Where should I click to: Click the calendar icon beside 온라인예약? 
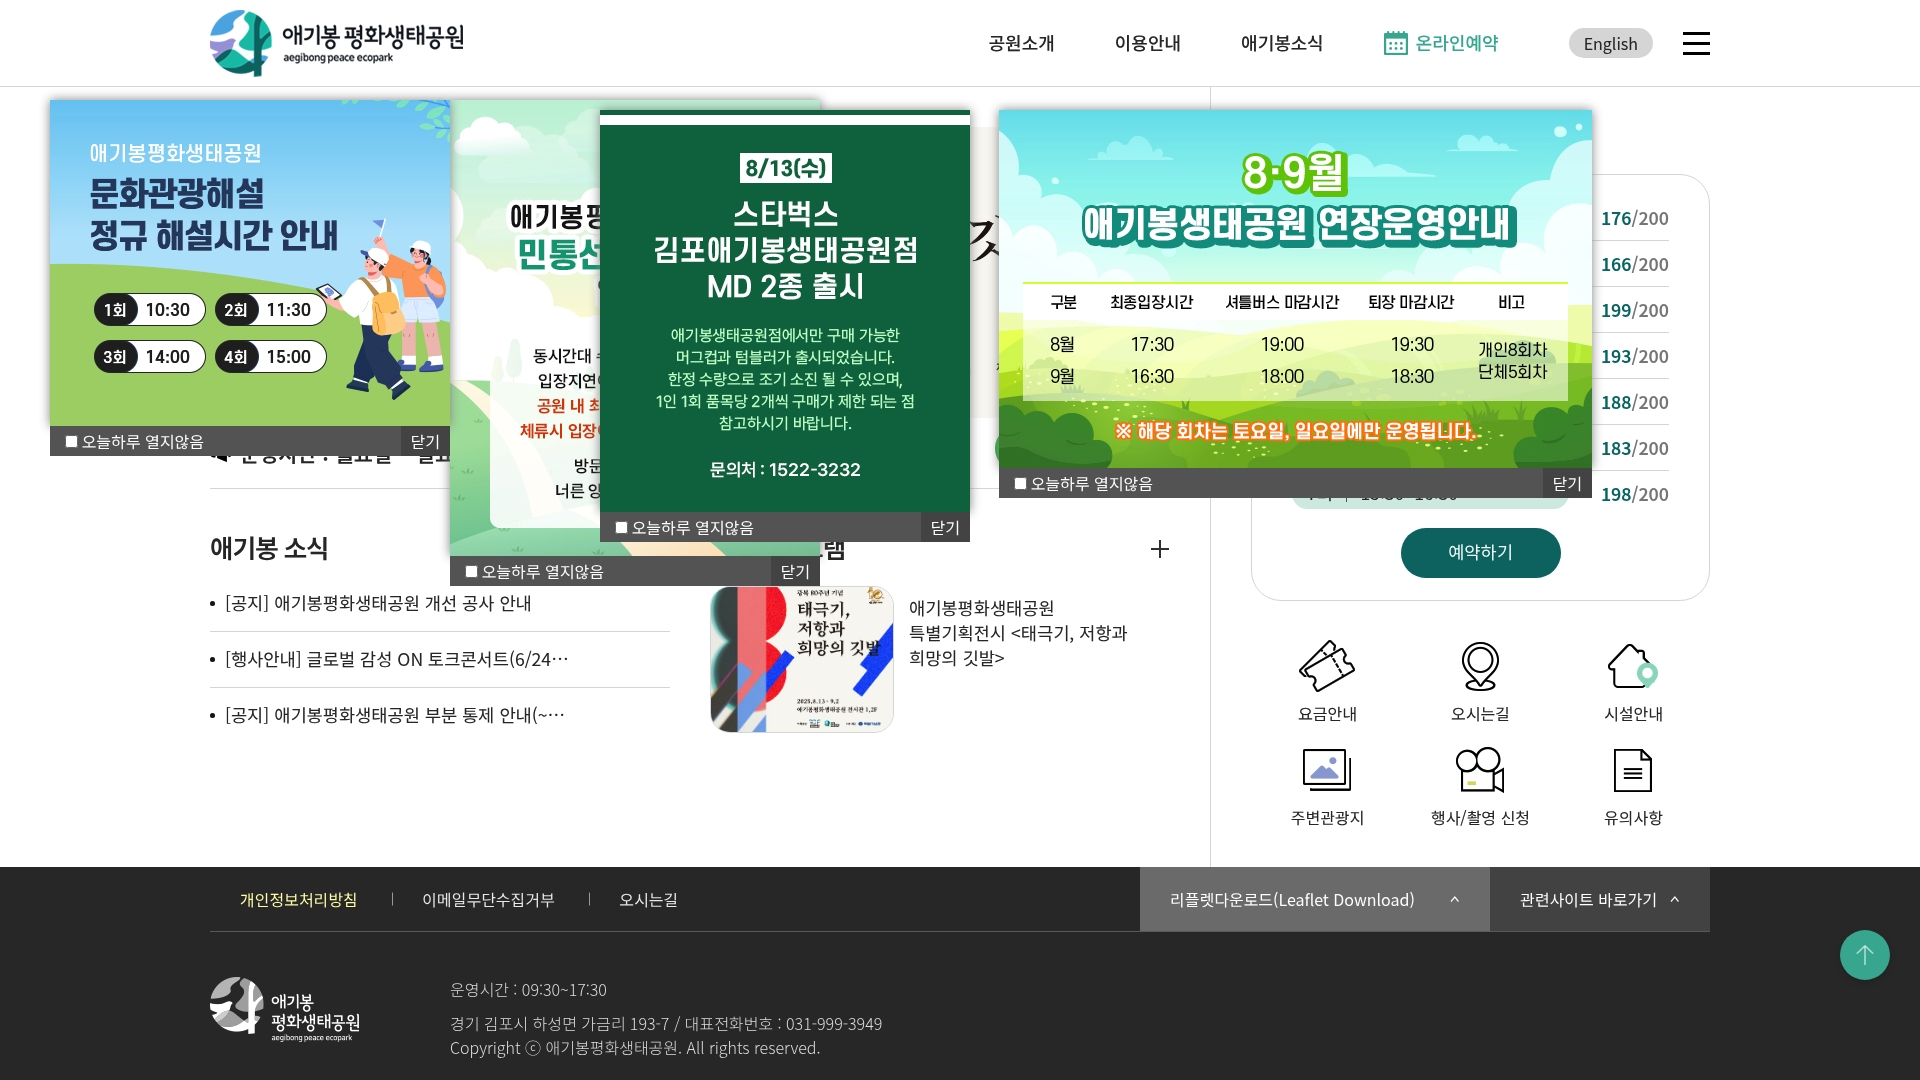tap(1395, 43)
